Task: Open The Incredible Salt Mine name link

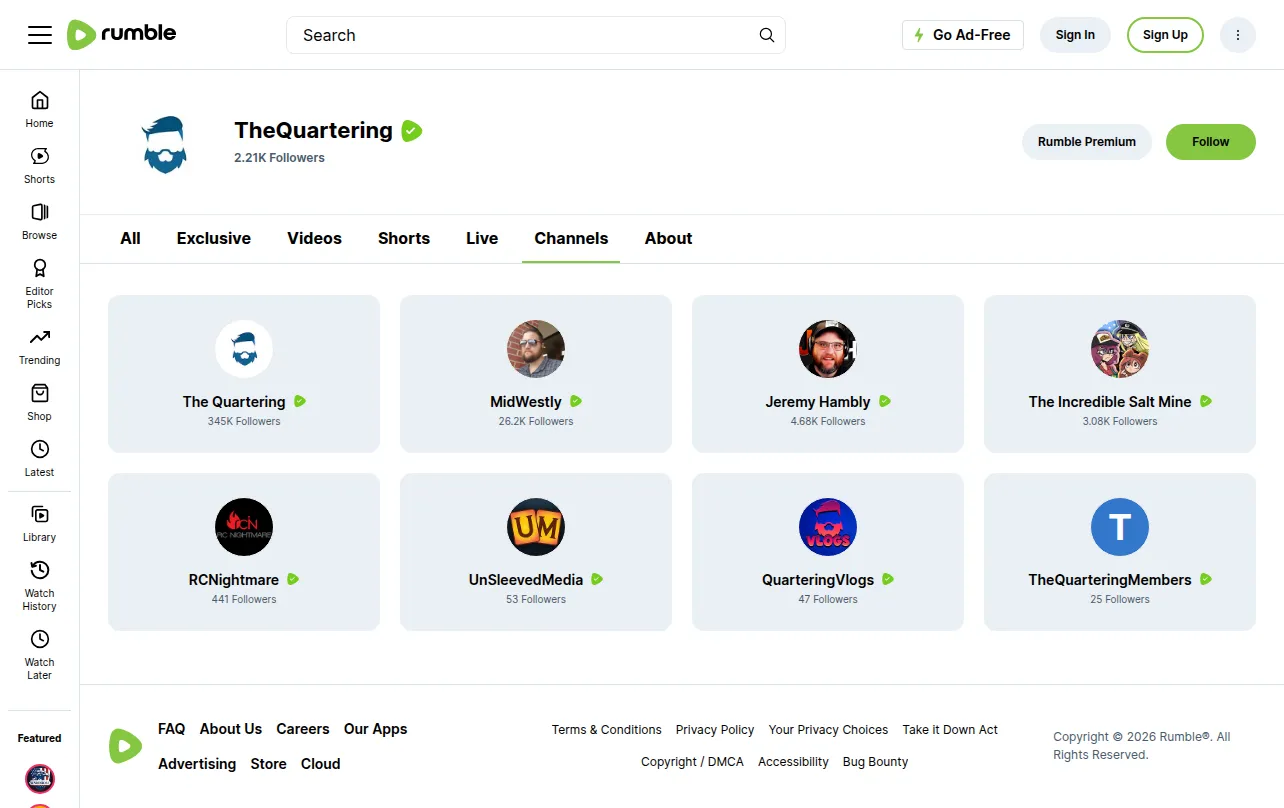Action: tap(1110, 402)
